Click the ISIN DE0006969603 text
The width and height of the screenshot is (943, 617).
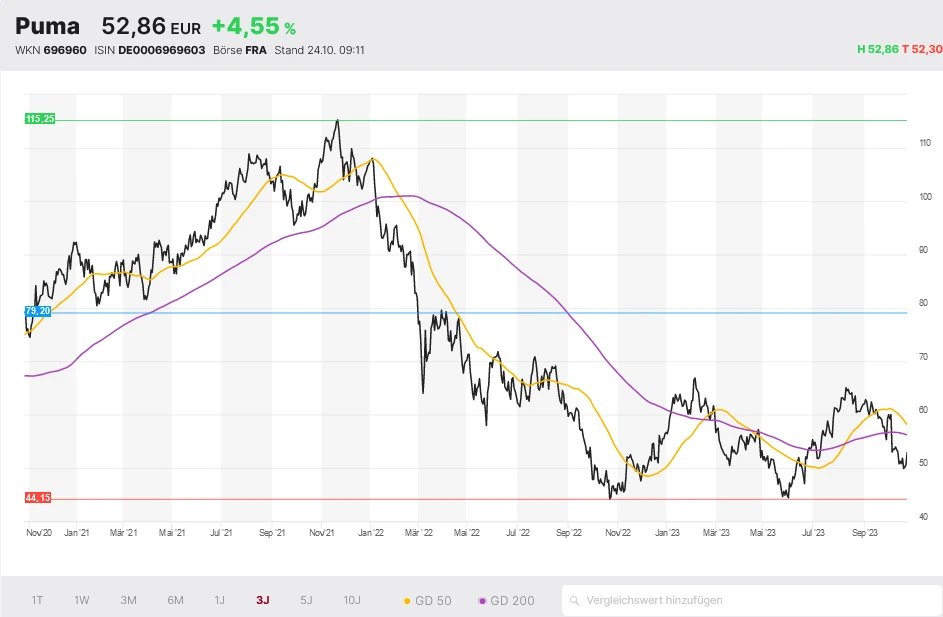click(x=149, y=50)
